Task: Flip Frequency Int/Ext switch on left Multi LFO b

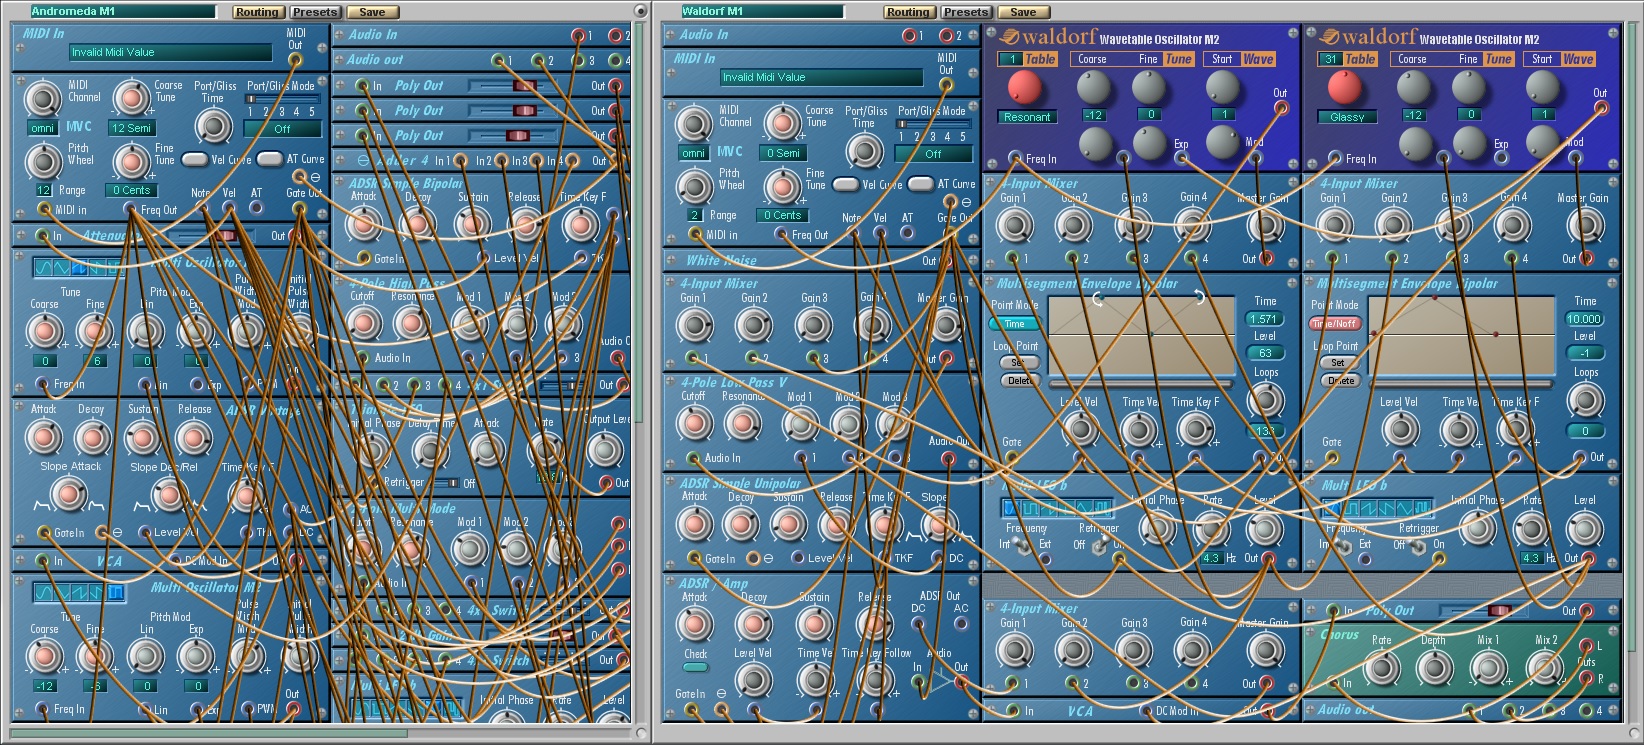Action: (1023, 545)
